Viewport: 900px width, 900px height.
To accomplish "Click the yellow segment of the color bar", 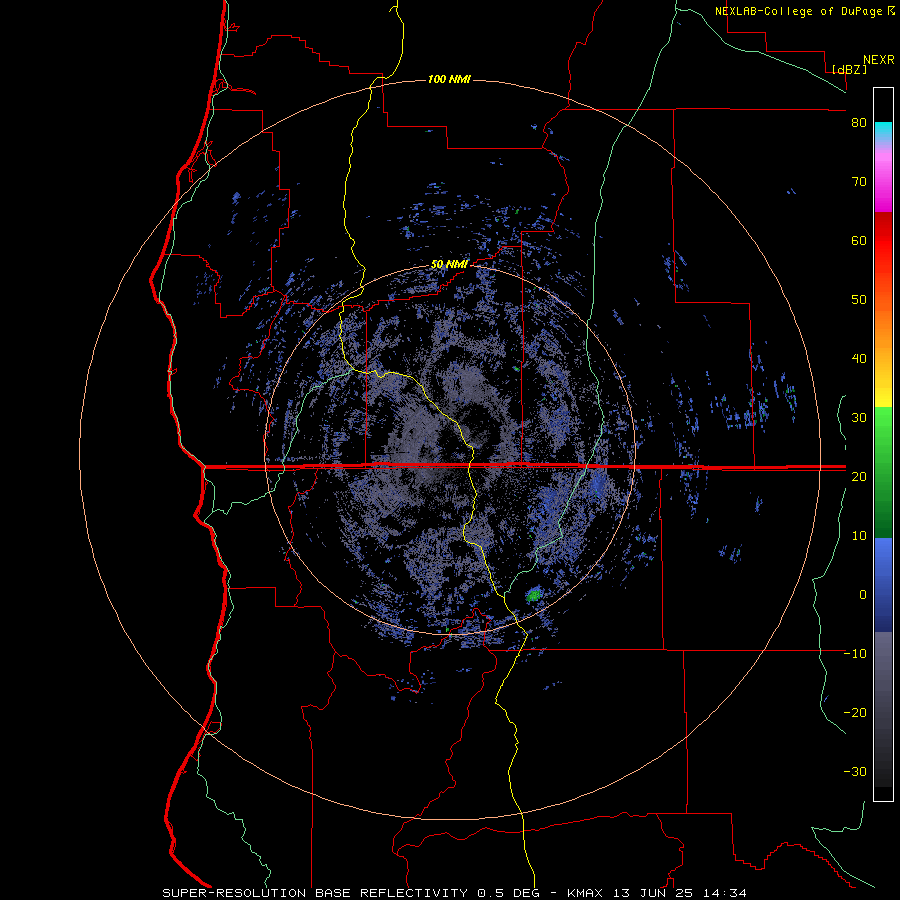I will tap(883, 393).
